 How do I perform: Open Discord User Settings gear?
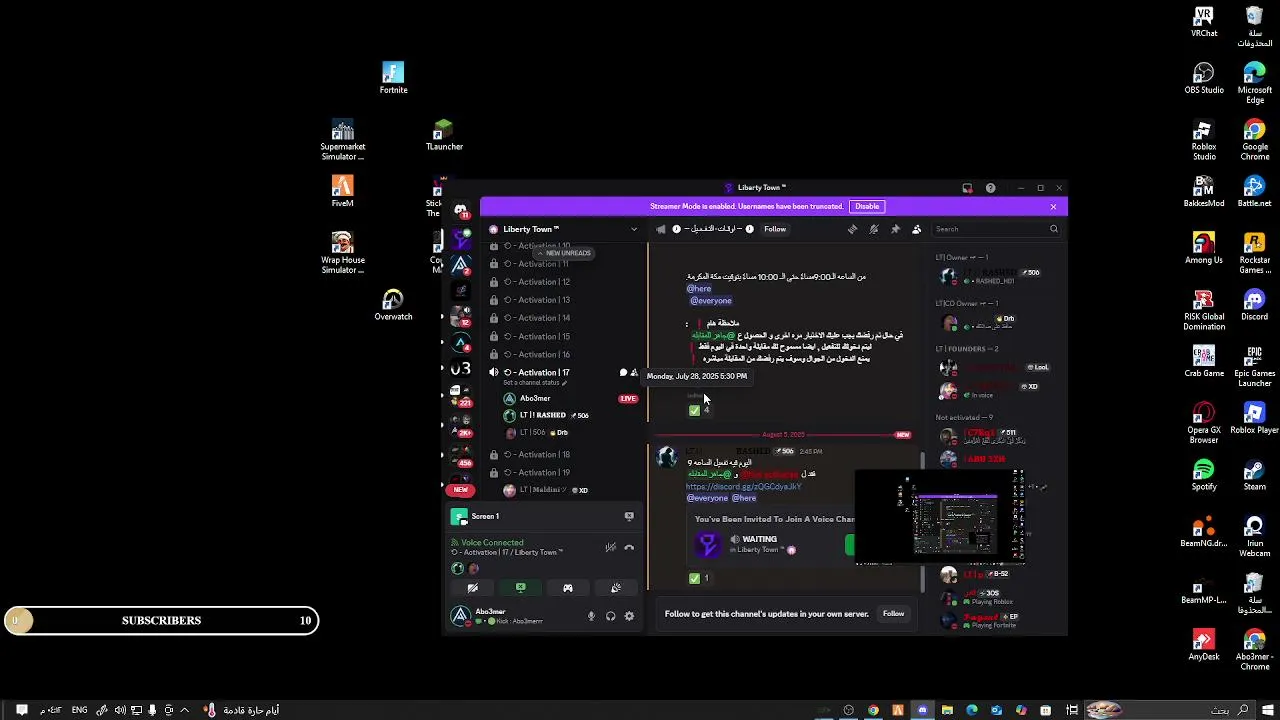coord(629,616)
